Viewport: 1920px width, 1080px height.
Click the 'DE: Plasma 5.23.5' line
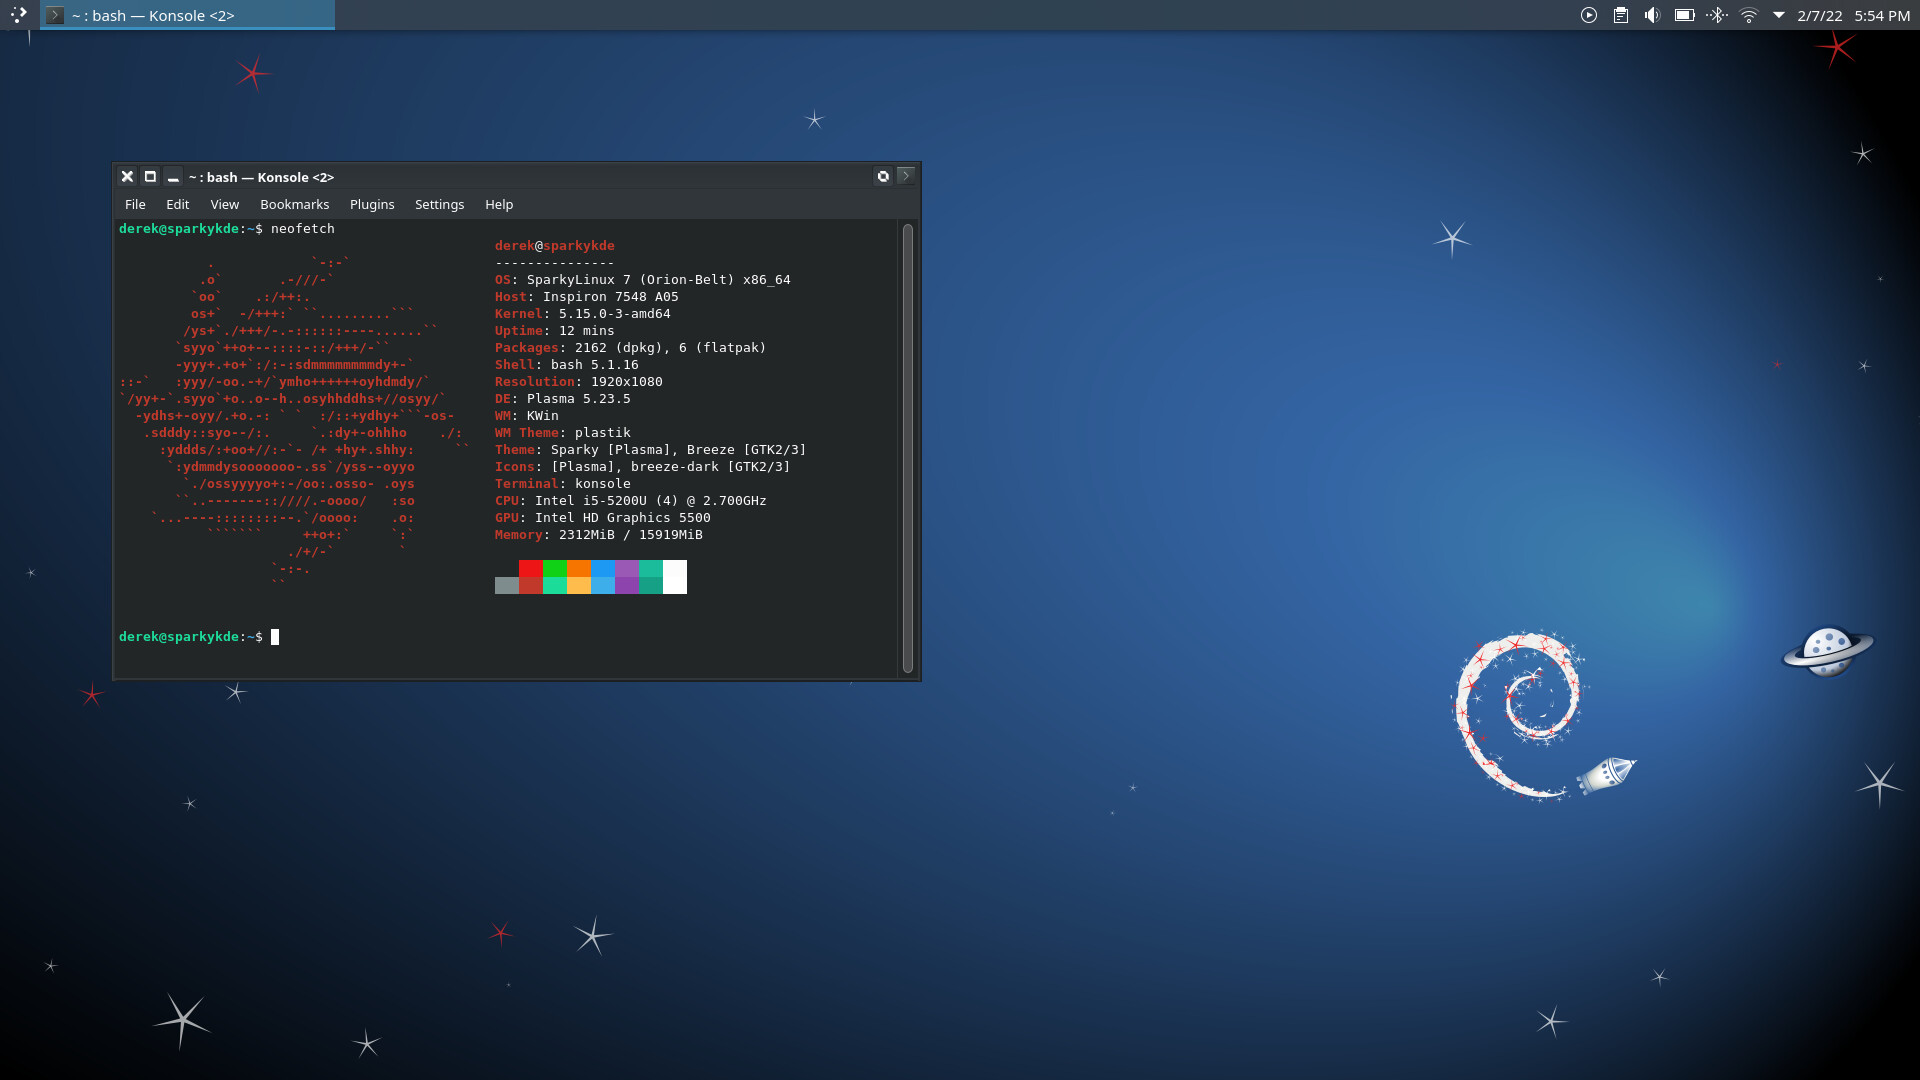pyautogui.click(x=563, y=399)
